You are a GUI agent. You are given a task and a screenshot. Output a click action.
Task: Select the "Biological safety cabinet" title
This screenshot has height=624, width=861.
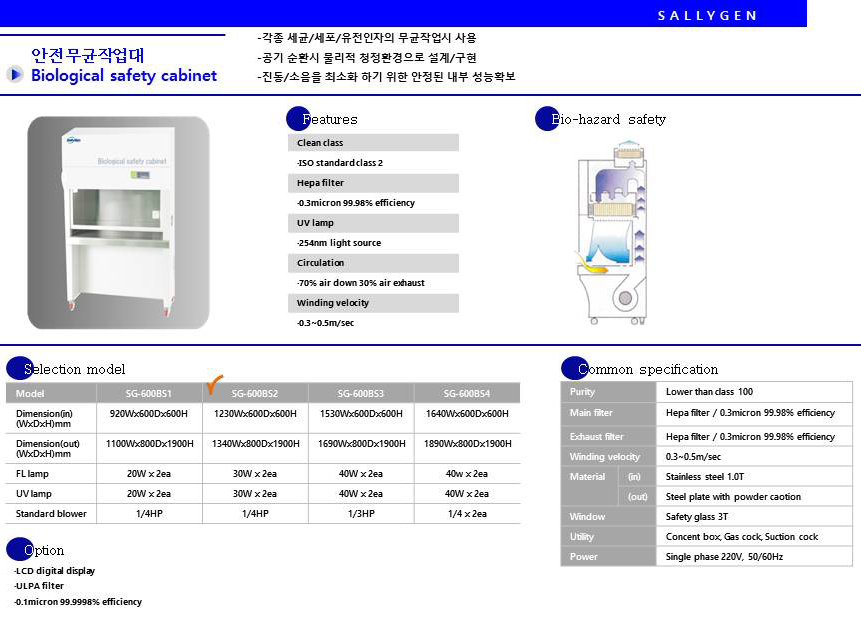[x=124, y=75]
